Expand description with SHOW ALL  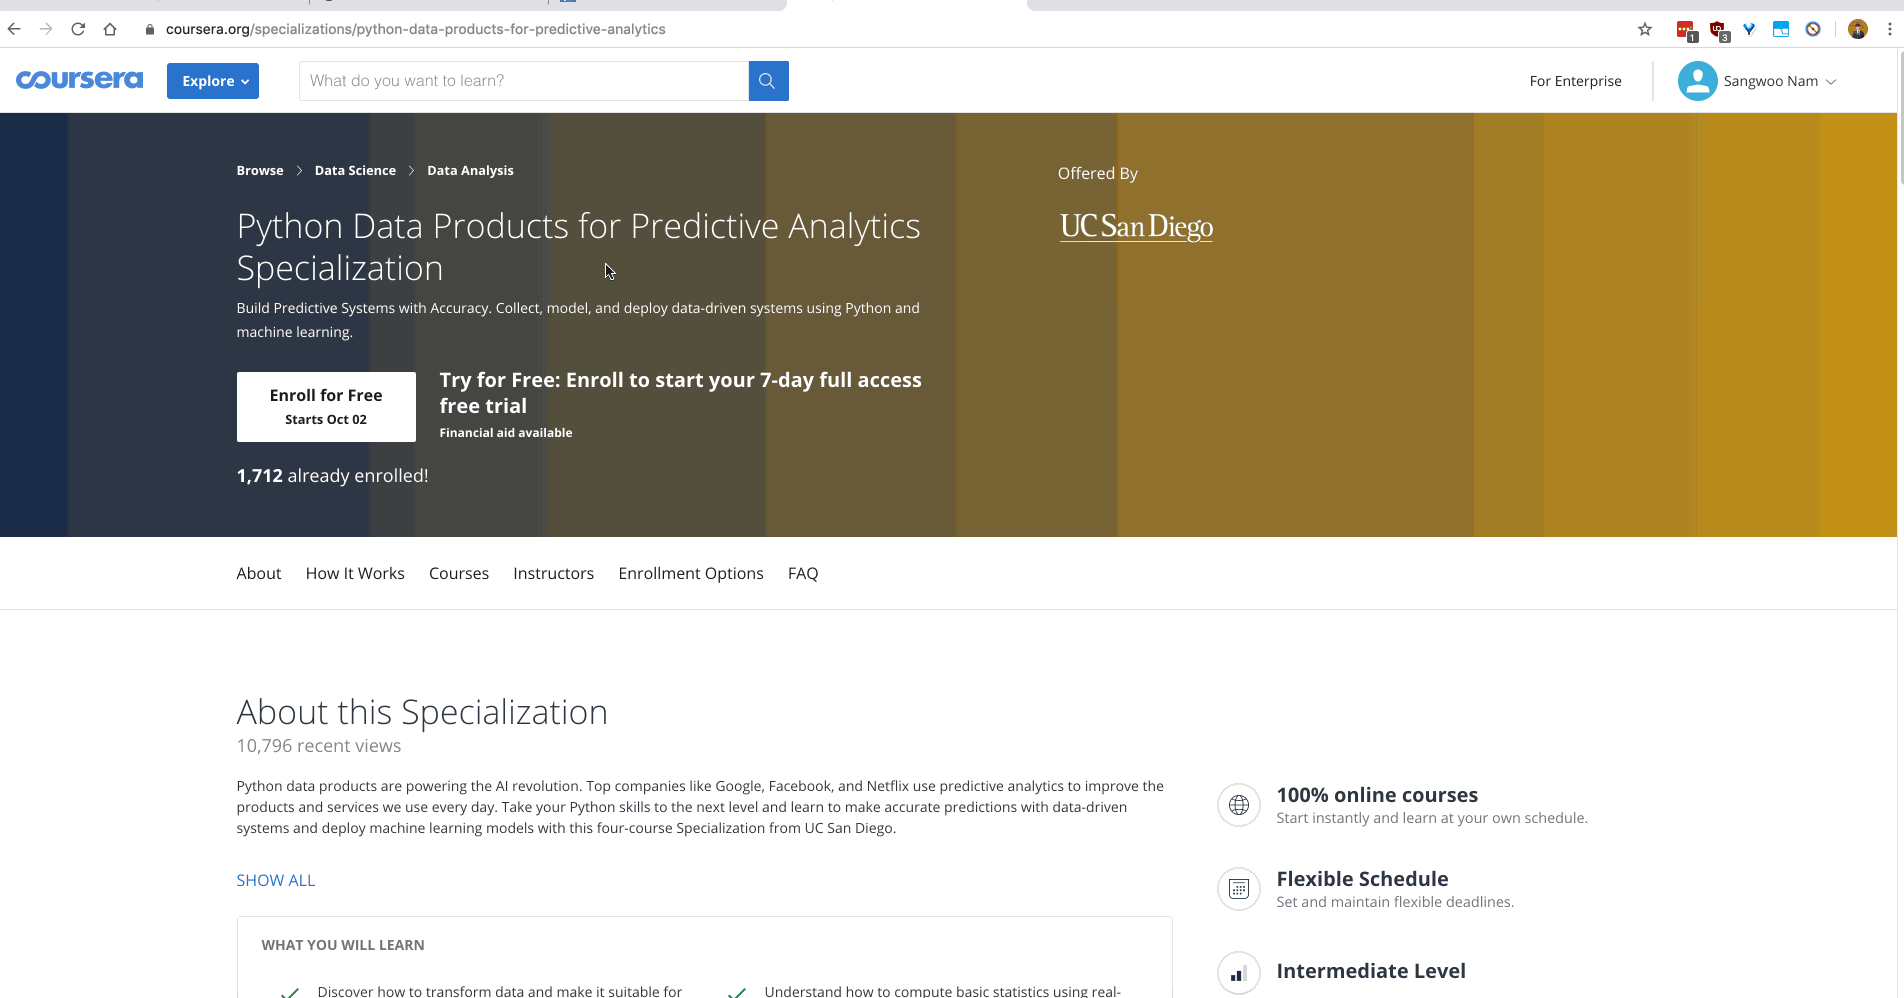276,880
